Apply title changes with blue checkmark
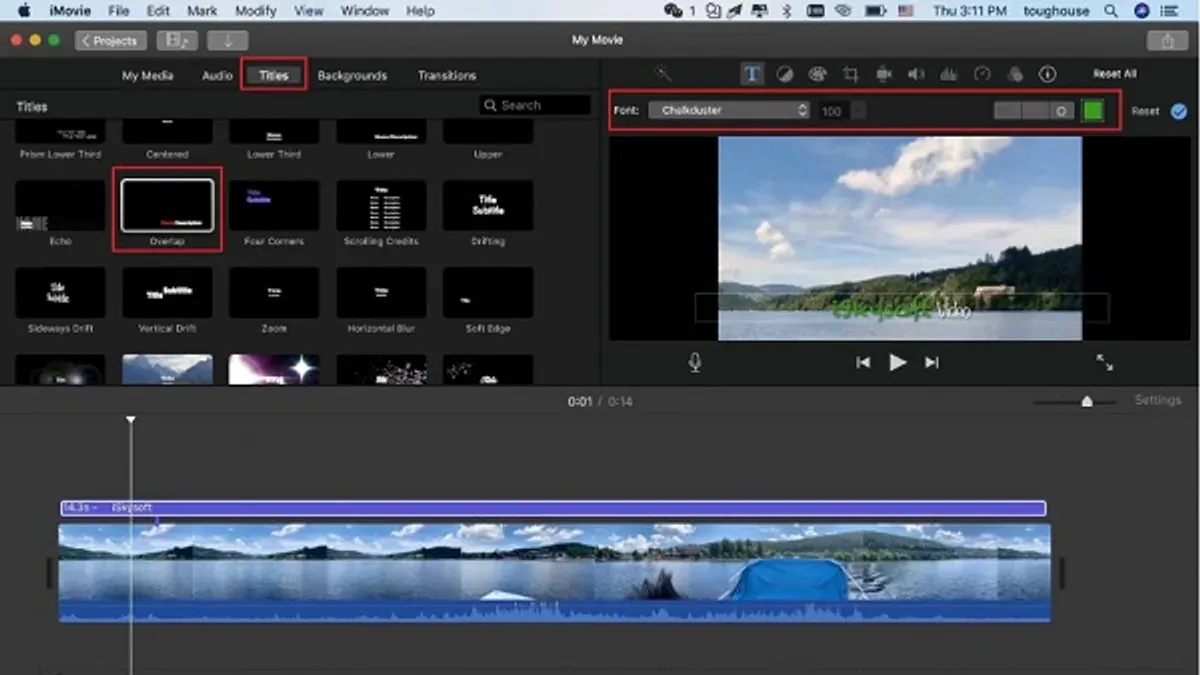1200x675 pixels. click(x=1179, y=111)
